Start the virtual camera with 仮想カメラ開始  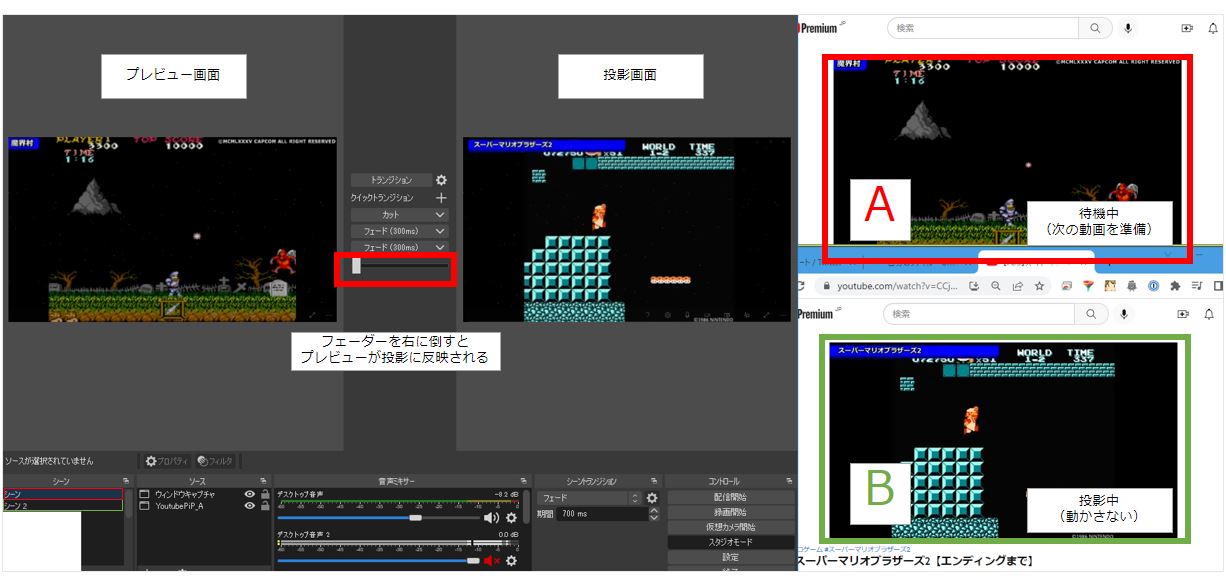[731, 527]
